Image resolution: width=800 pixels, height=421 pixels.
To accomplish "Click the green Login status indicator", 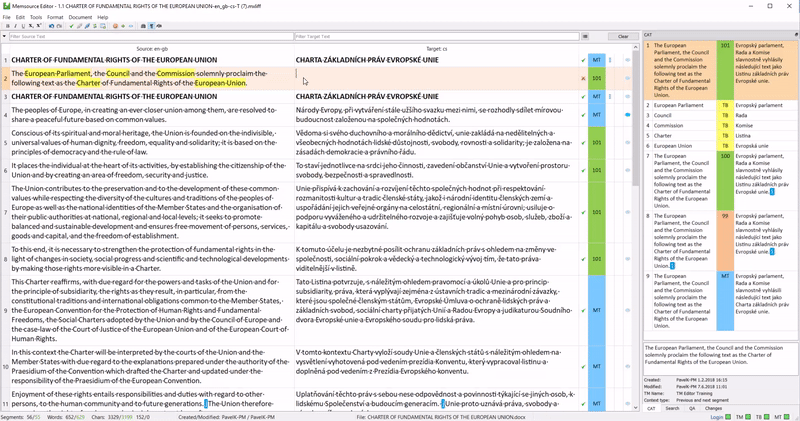I will (x=728, y=417).
